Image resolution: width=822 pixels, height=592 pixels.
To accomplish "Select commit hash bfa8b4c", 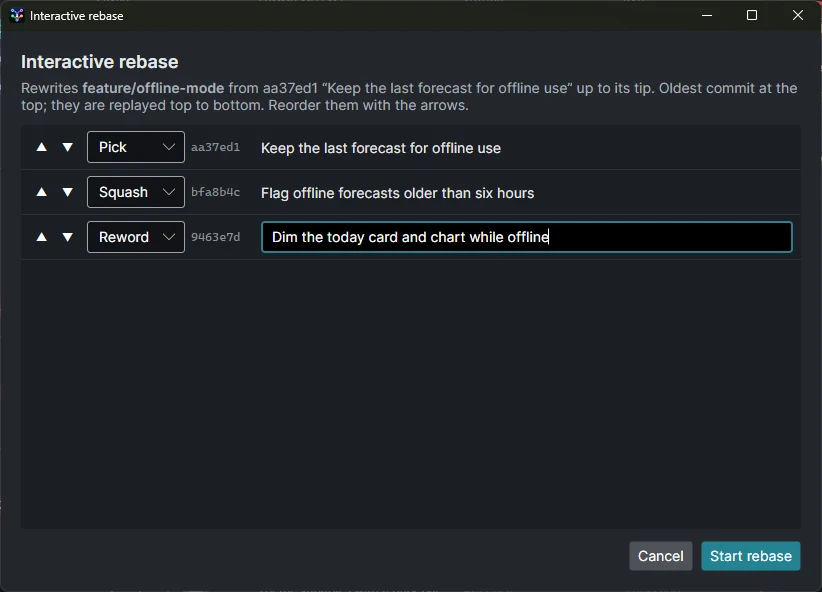I will pyautogui.click(x=215, y=192).
